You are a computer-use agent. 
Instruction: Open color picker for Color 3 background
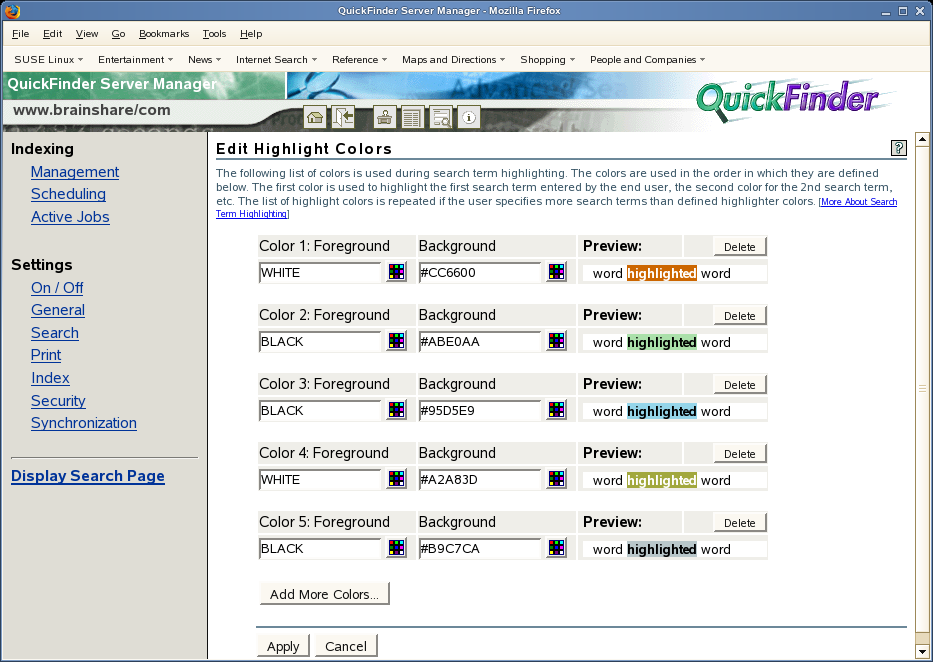click(x=556, y=410)
